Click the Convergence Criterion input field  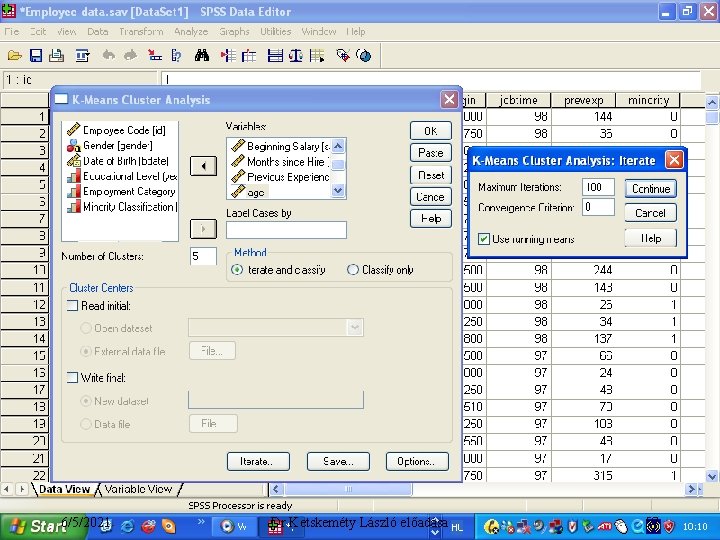click(598, 207)
